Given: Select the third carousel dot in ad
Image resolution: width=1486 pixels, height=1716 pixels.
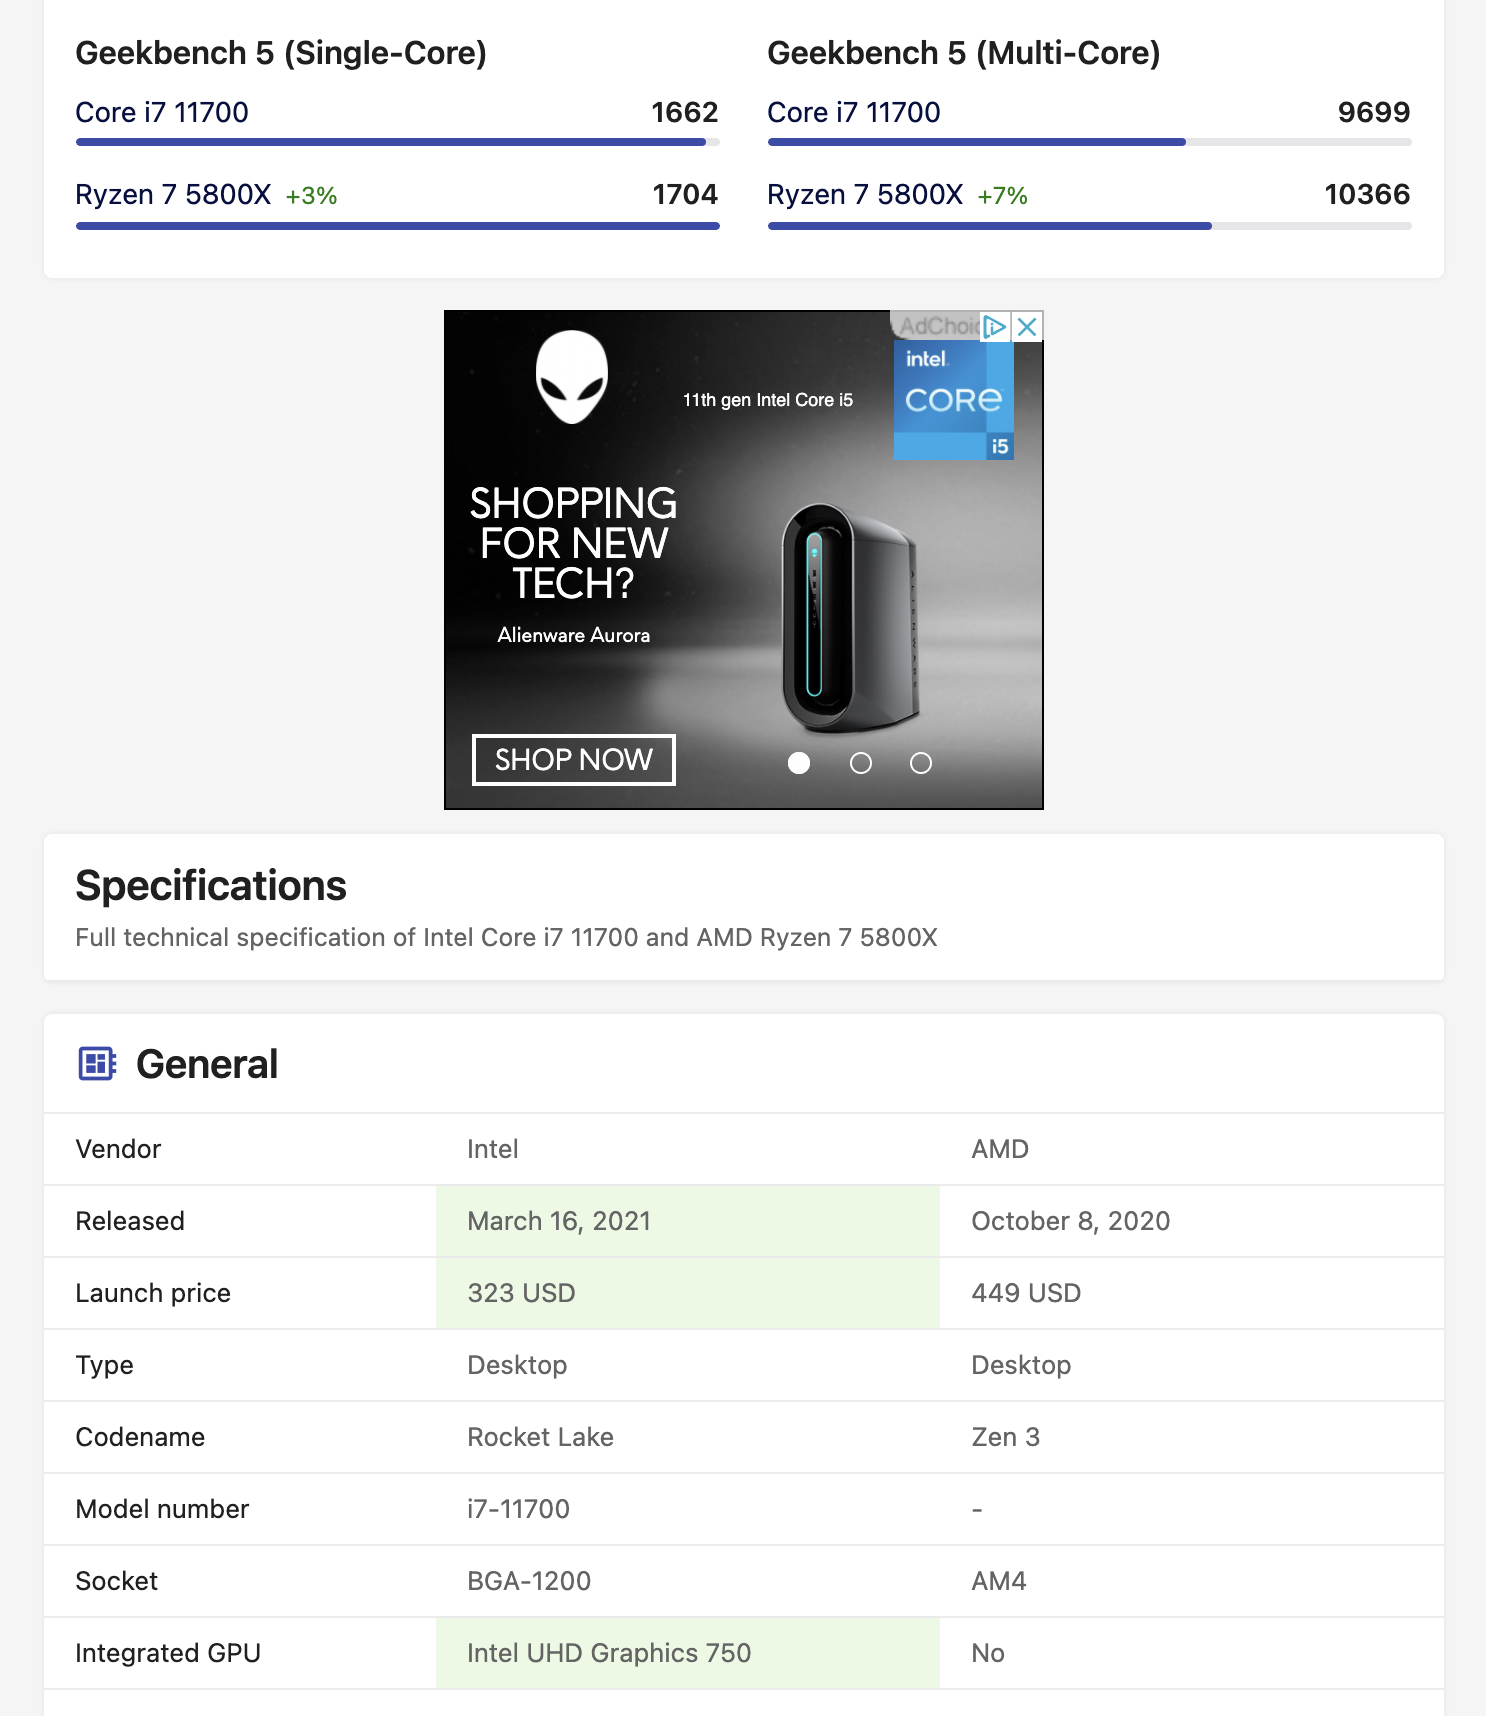Looking at the screenshot, I should click(921, 763).
